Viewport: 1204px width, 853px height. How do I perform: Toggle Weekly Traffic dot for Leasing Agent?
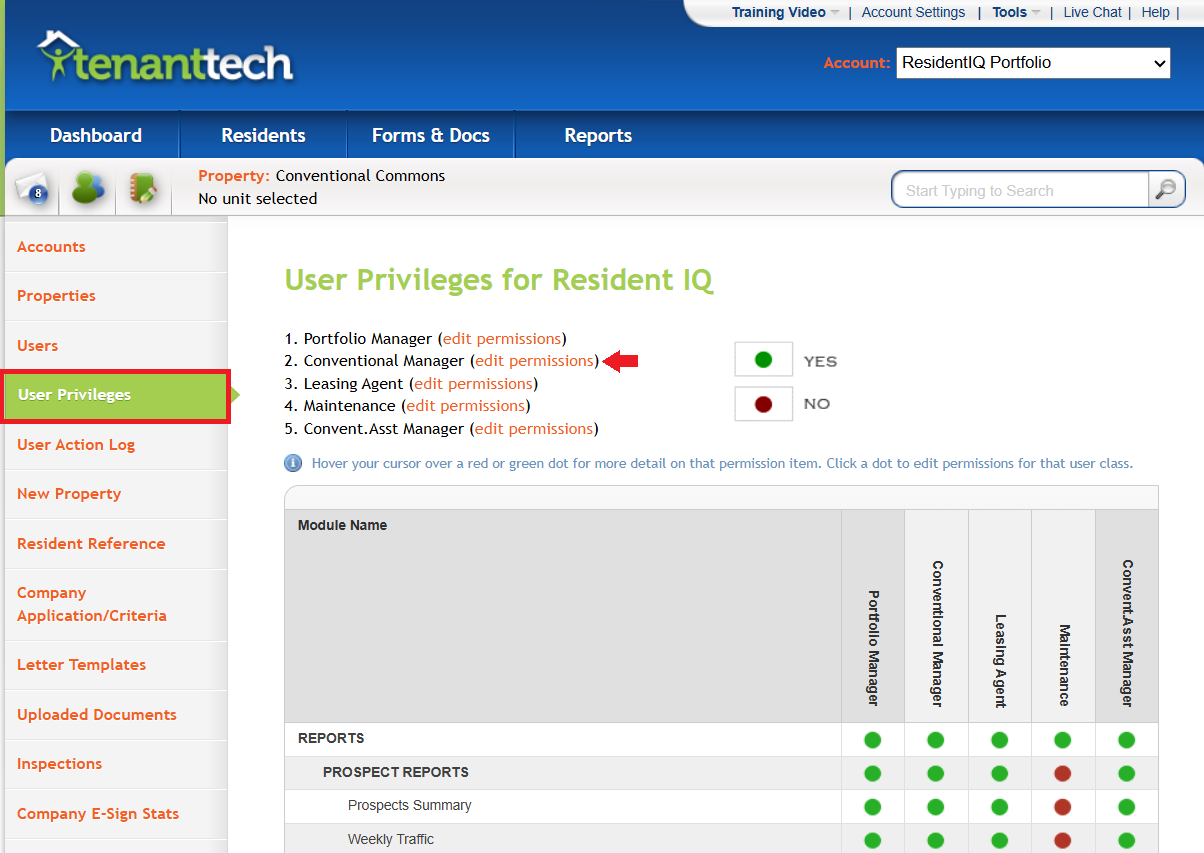pyautogui.click(x=999, y=840)
